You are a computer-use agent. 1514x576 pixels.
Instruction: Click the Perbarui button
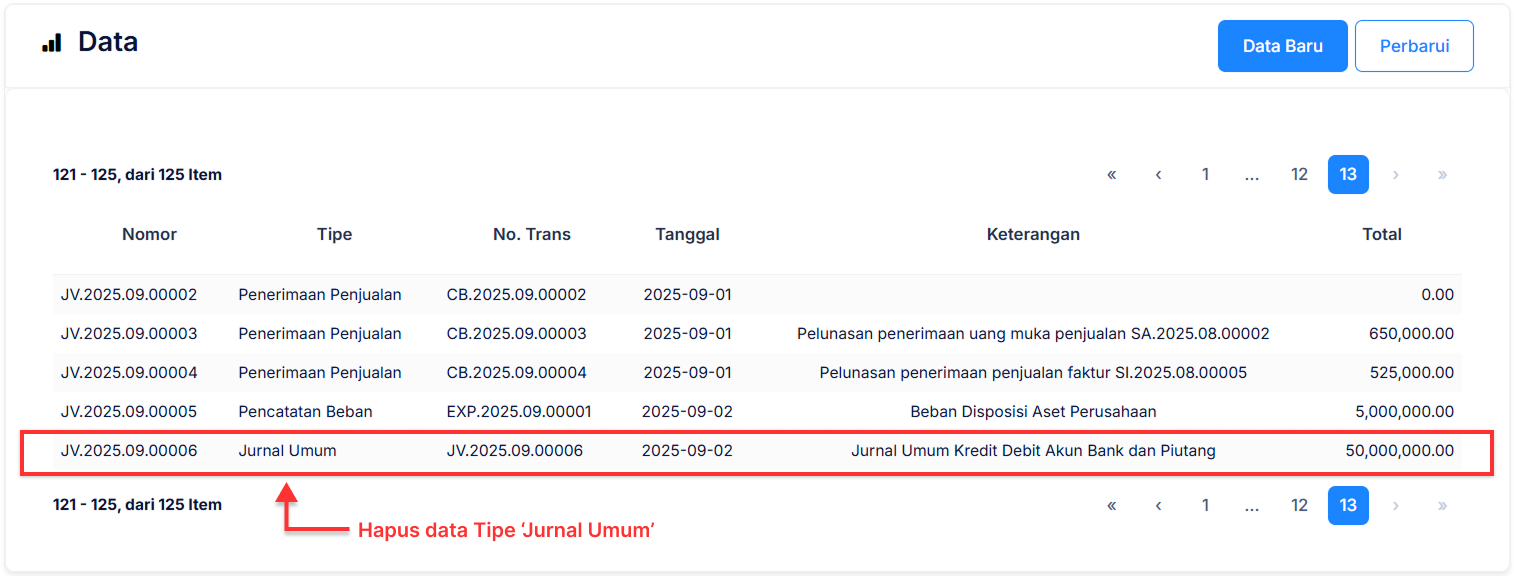1414,45
